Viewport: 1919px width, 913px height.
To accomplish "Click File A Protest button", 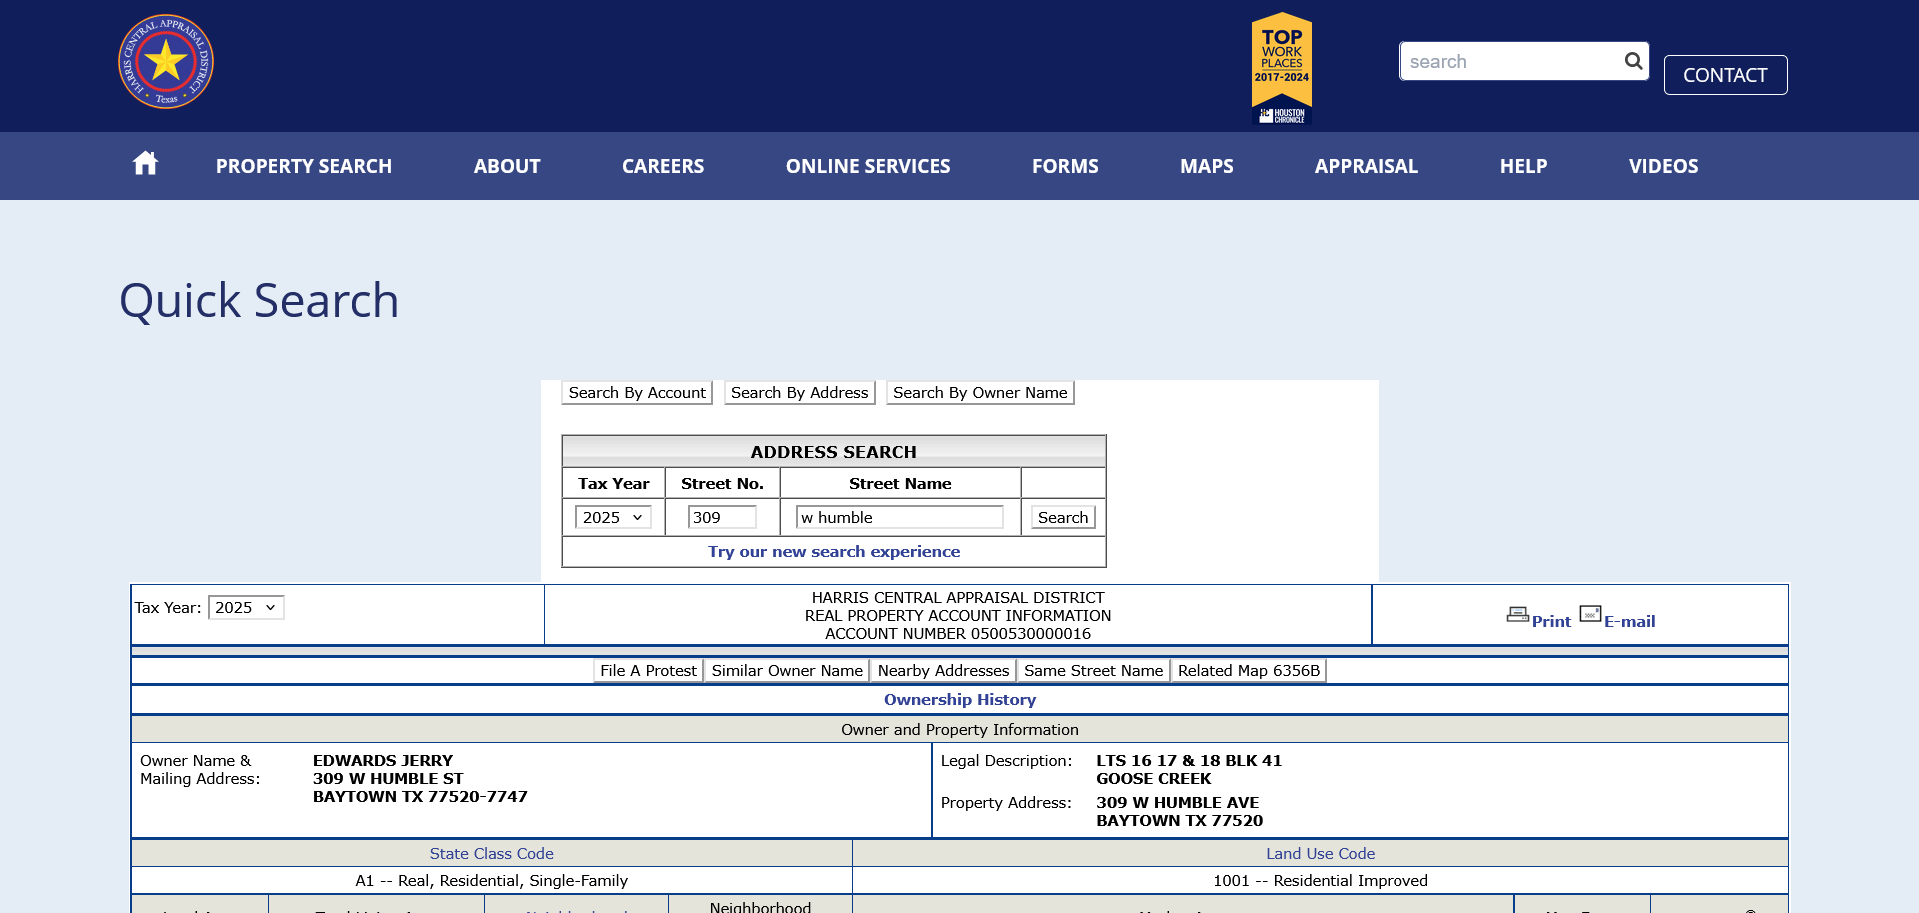I will click(x=648, y=671).
